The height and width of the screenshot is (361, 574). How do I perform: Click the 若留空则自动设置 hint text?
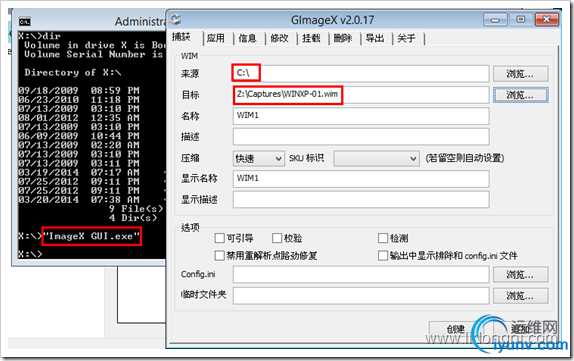click(465, 158)
